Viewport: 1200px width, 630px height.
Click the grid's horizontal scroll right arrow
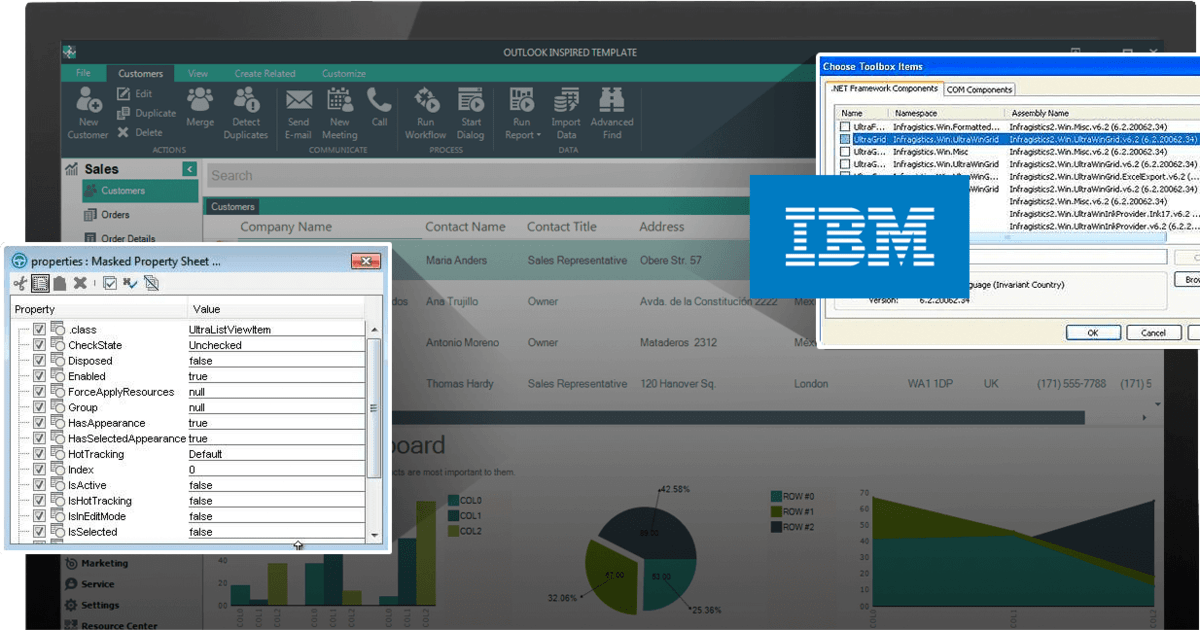[x=1145, y=416]
